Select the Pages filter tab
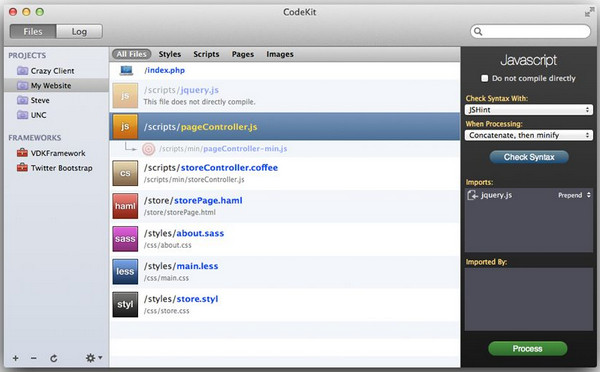 pos(243,54)
